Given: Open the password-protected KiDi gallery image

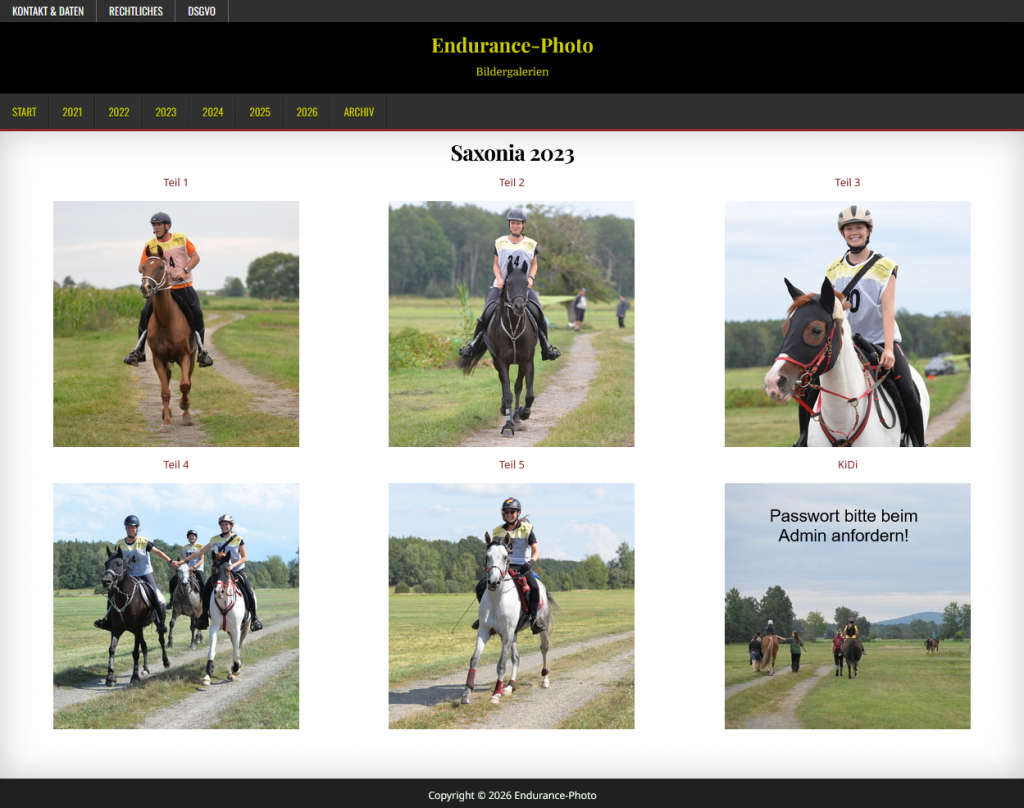Looking at the screenshot, I should [847, 606].
